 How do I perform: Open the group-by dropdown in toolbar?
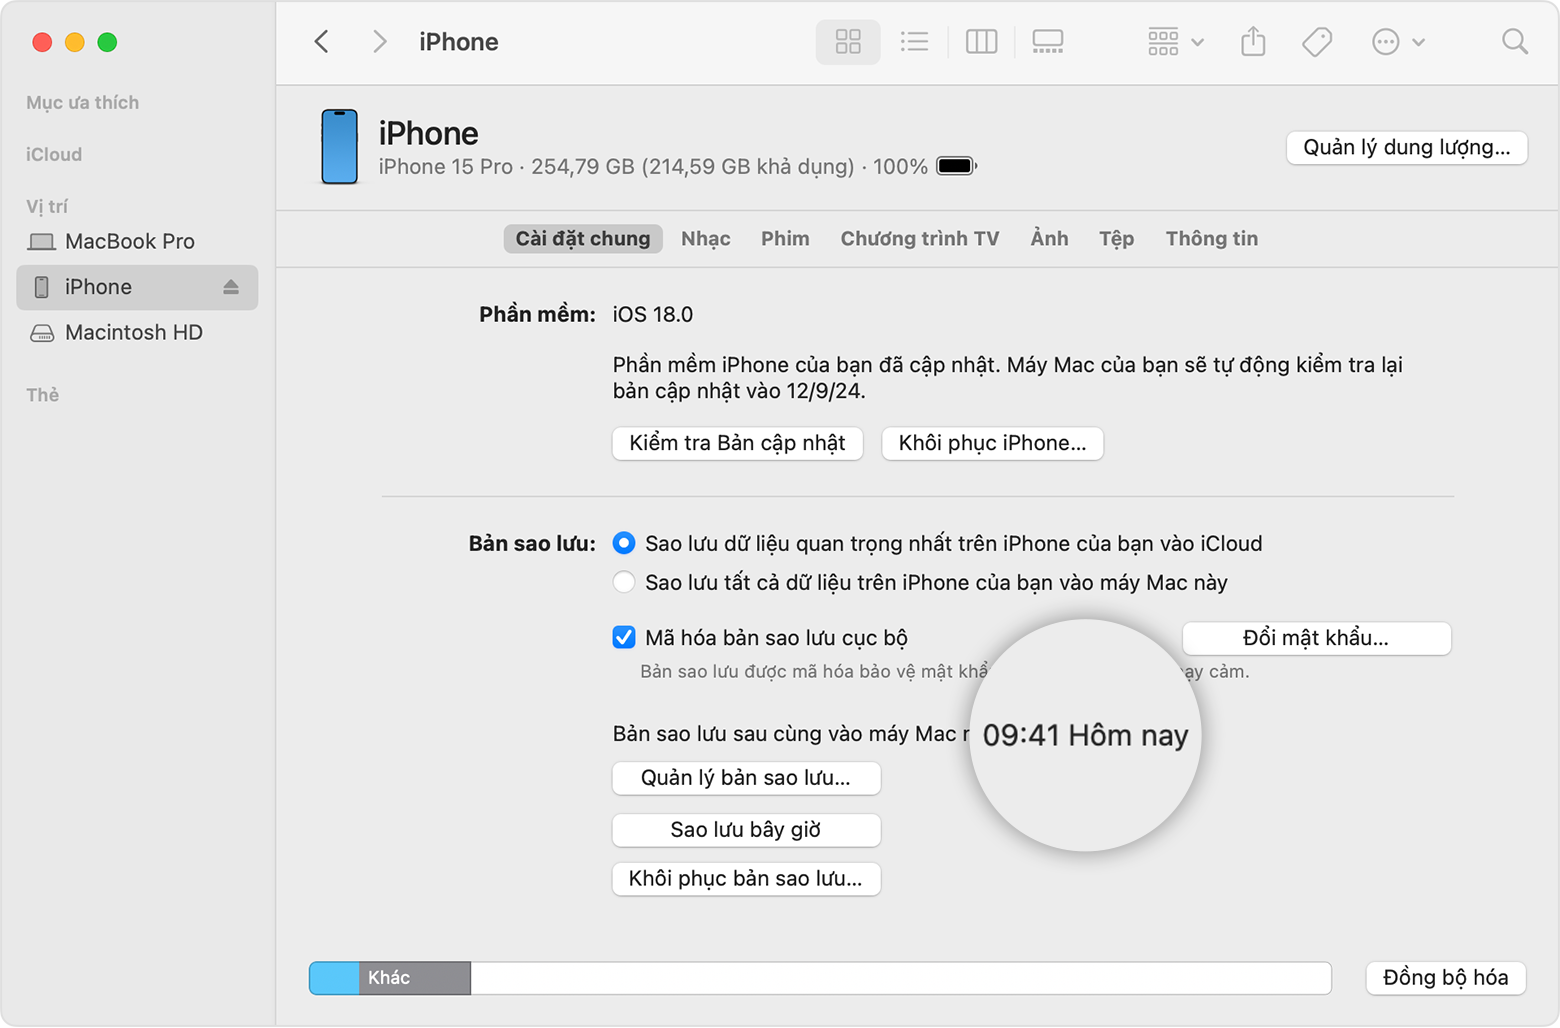[x=1175, y=42]
